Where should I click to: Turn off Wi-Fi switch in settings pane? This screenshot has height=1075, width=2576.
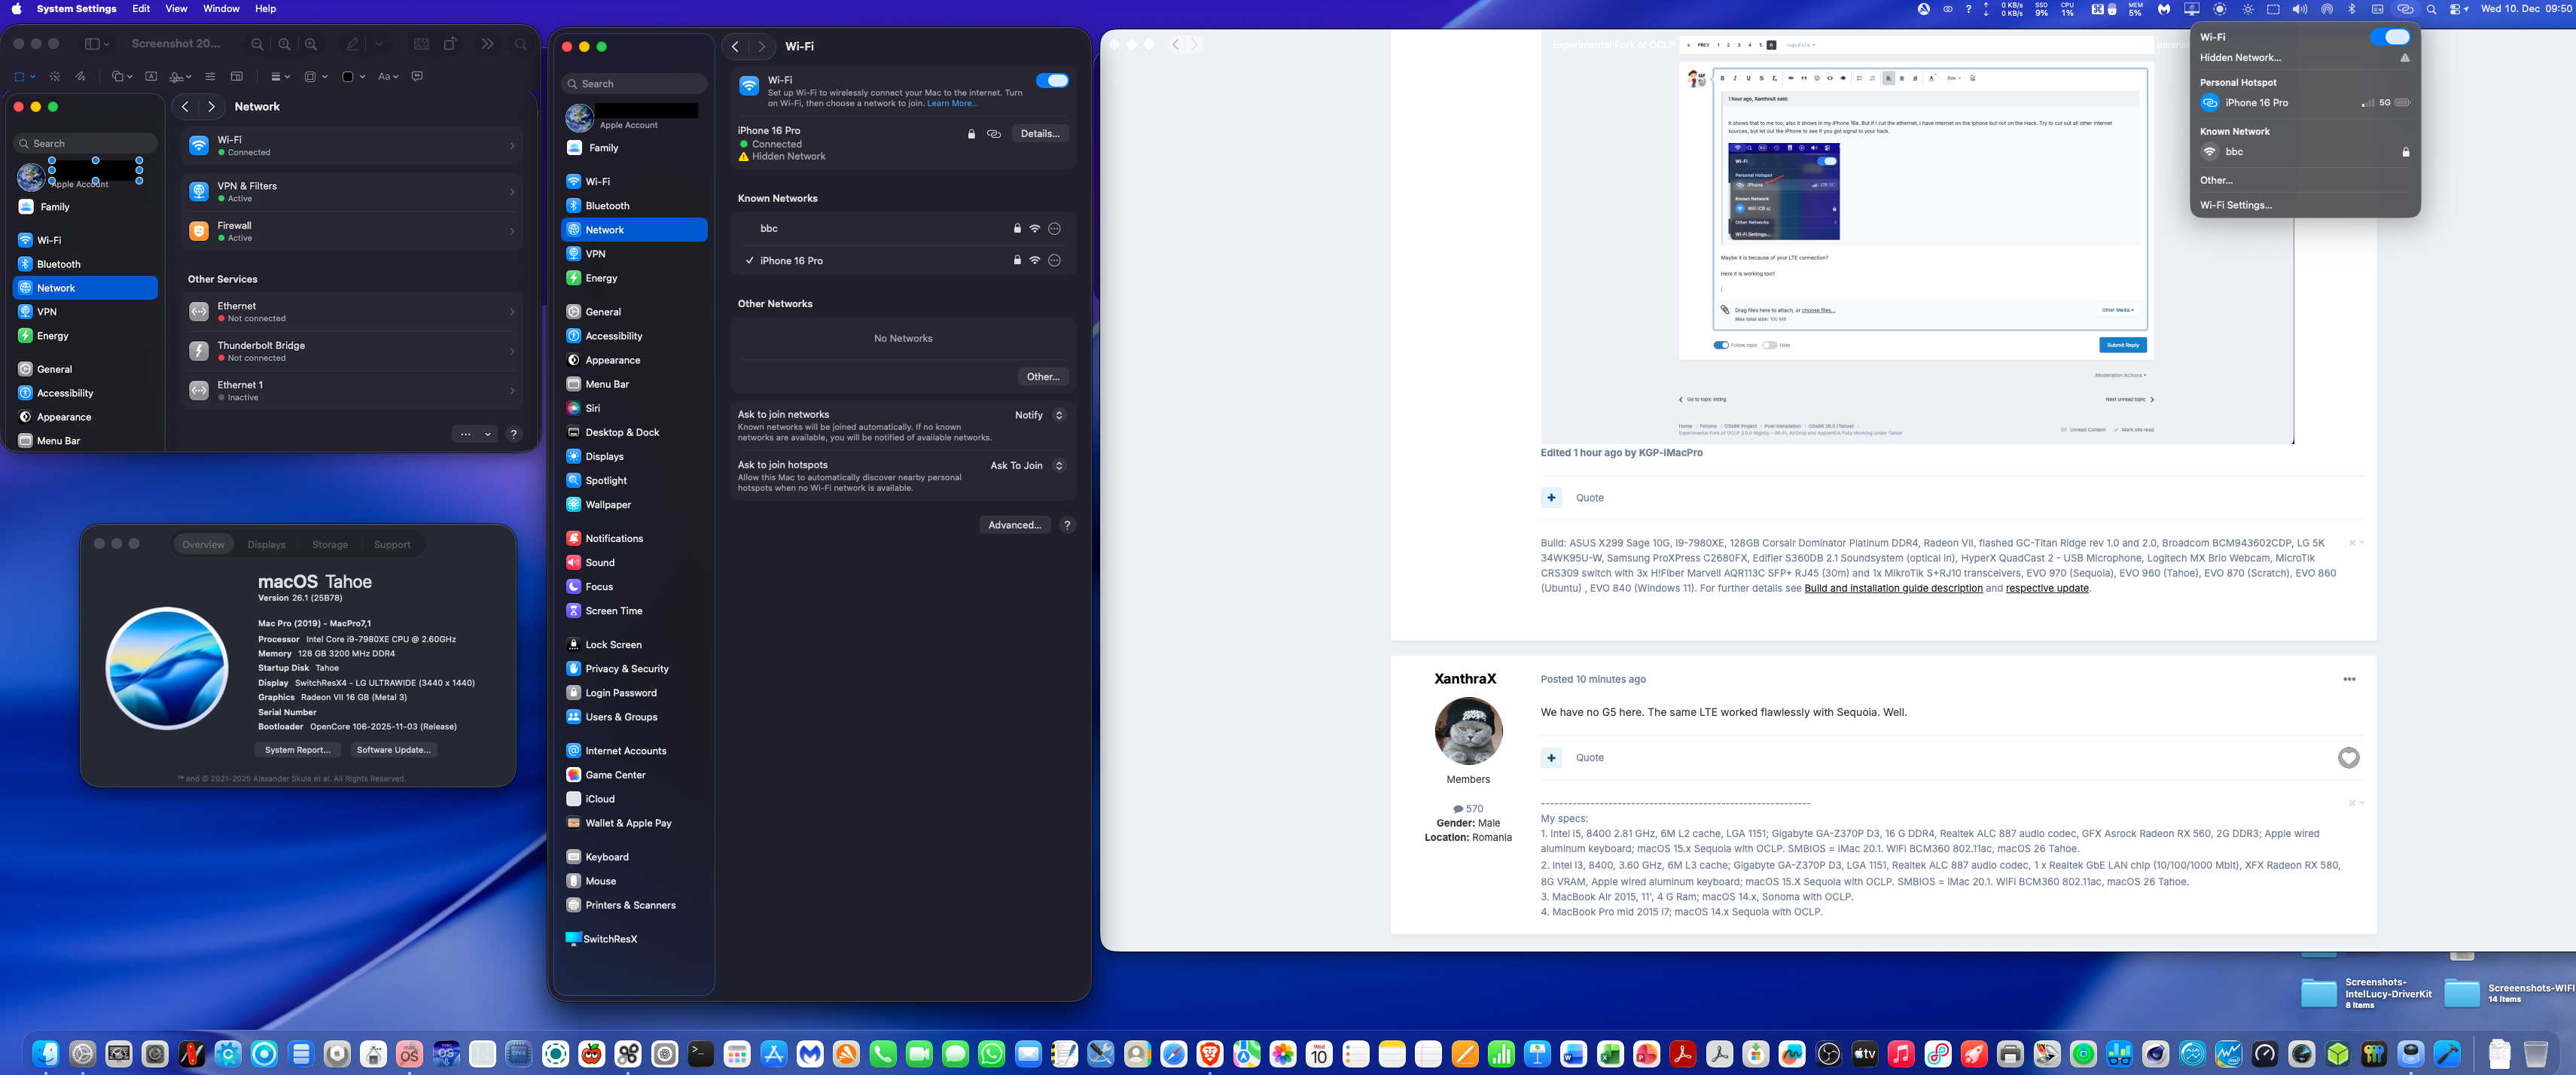[1052, 81]
